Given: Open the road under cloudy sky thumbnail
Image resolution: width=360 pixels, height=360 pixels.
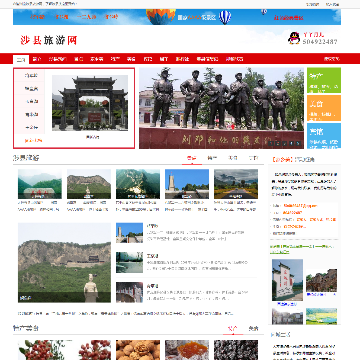Looking at the screenshot, I should [x=236, y=184].
